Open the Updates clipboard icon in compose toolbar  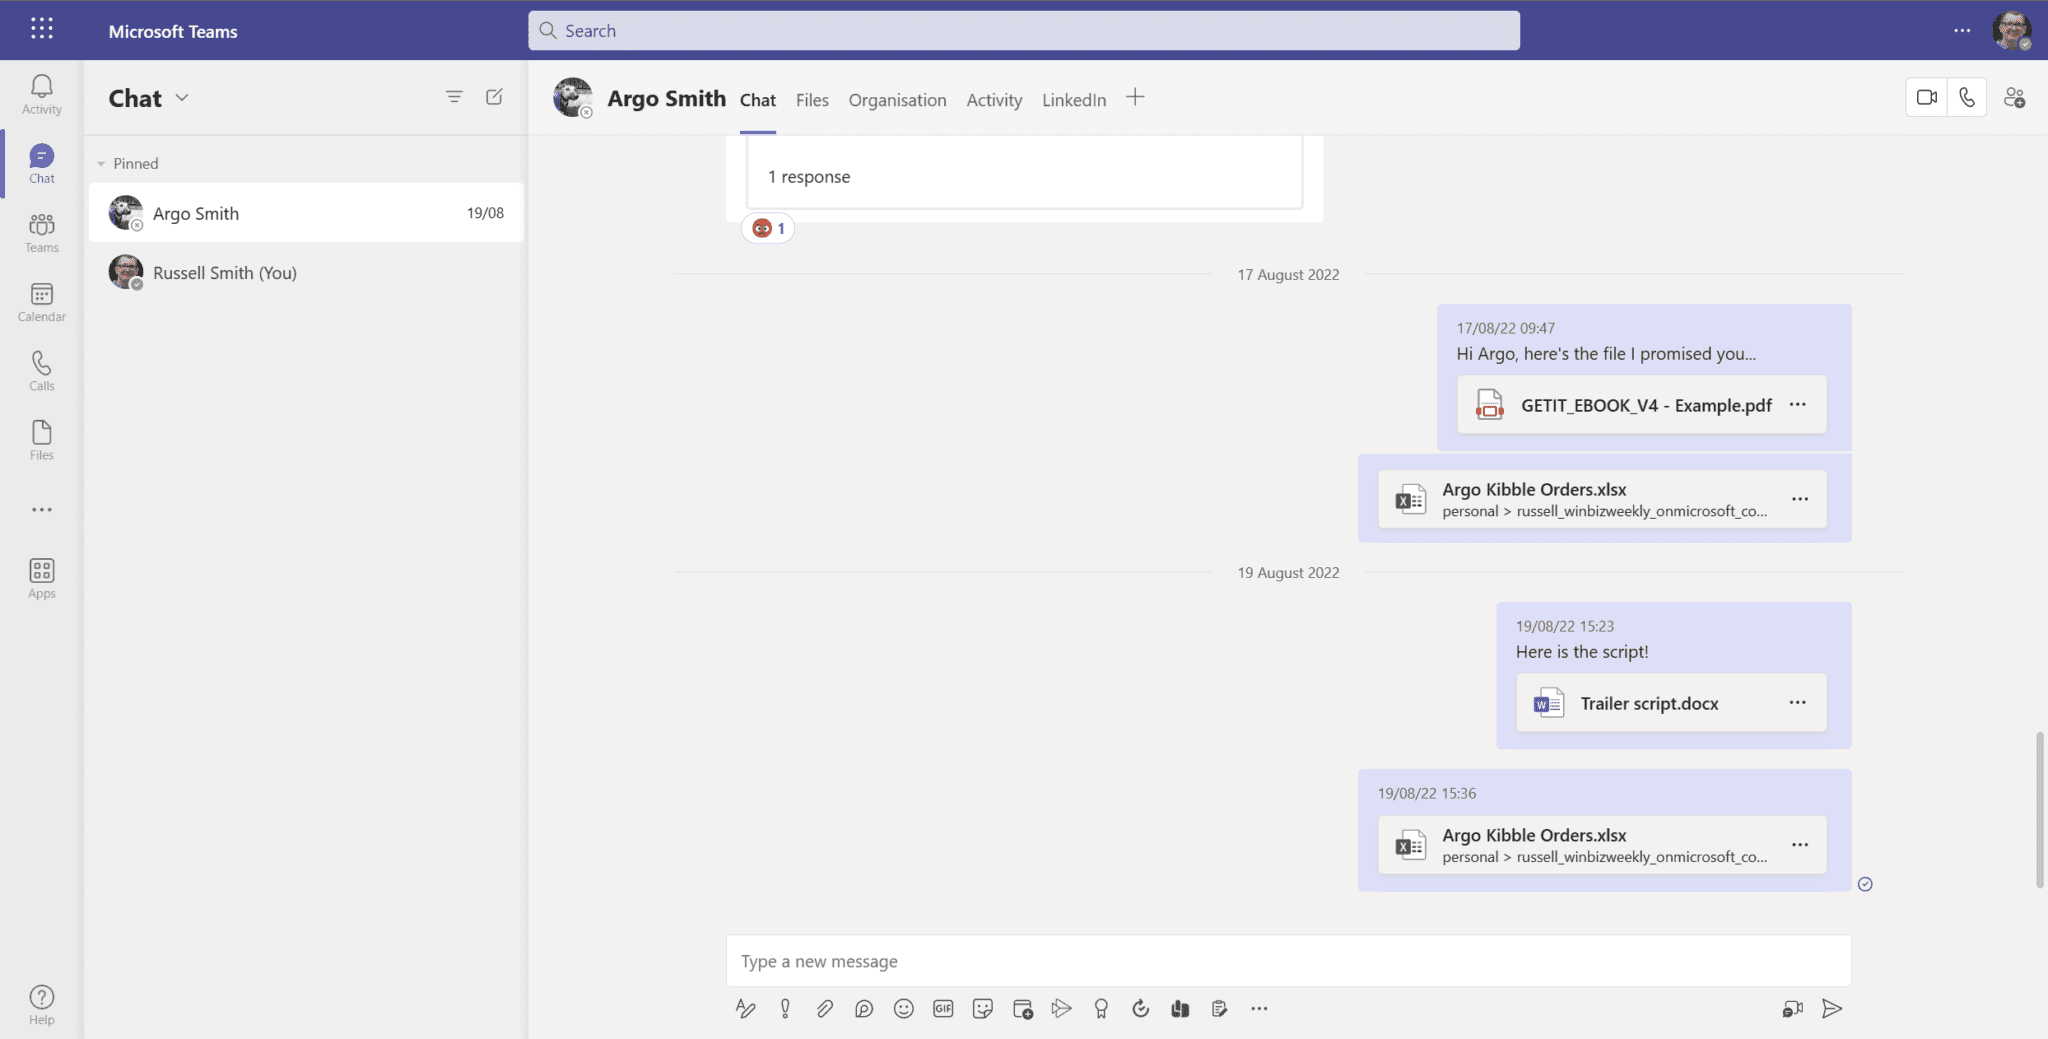(x=1219, y=1008)
